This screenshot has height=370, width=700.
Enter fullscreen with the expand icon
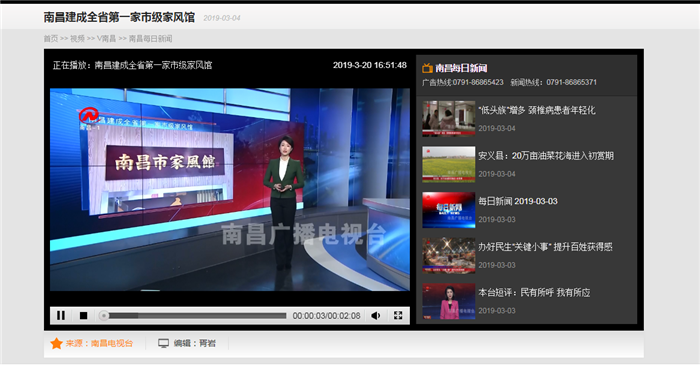(x=398, y=316)
